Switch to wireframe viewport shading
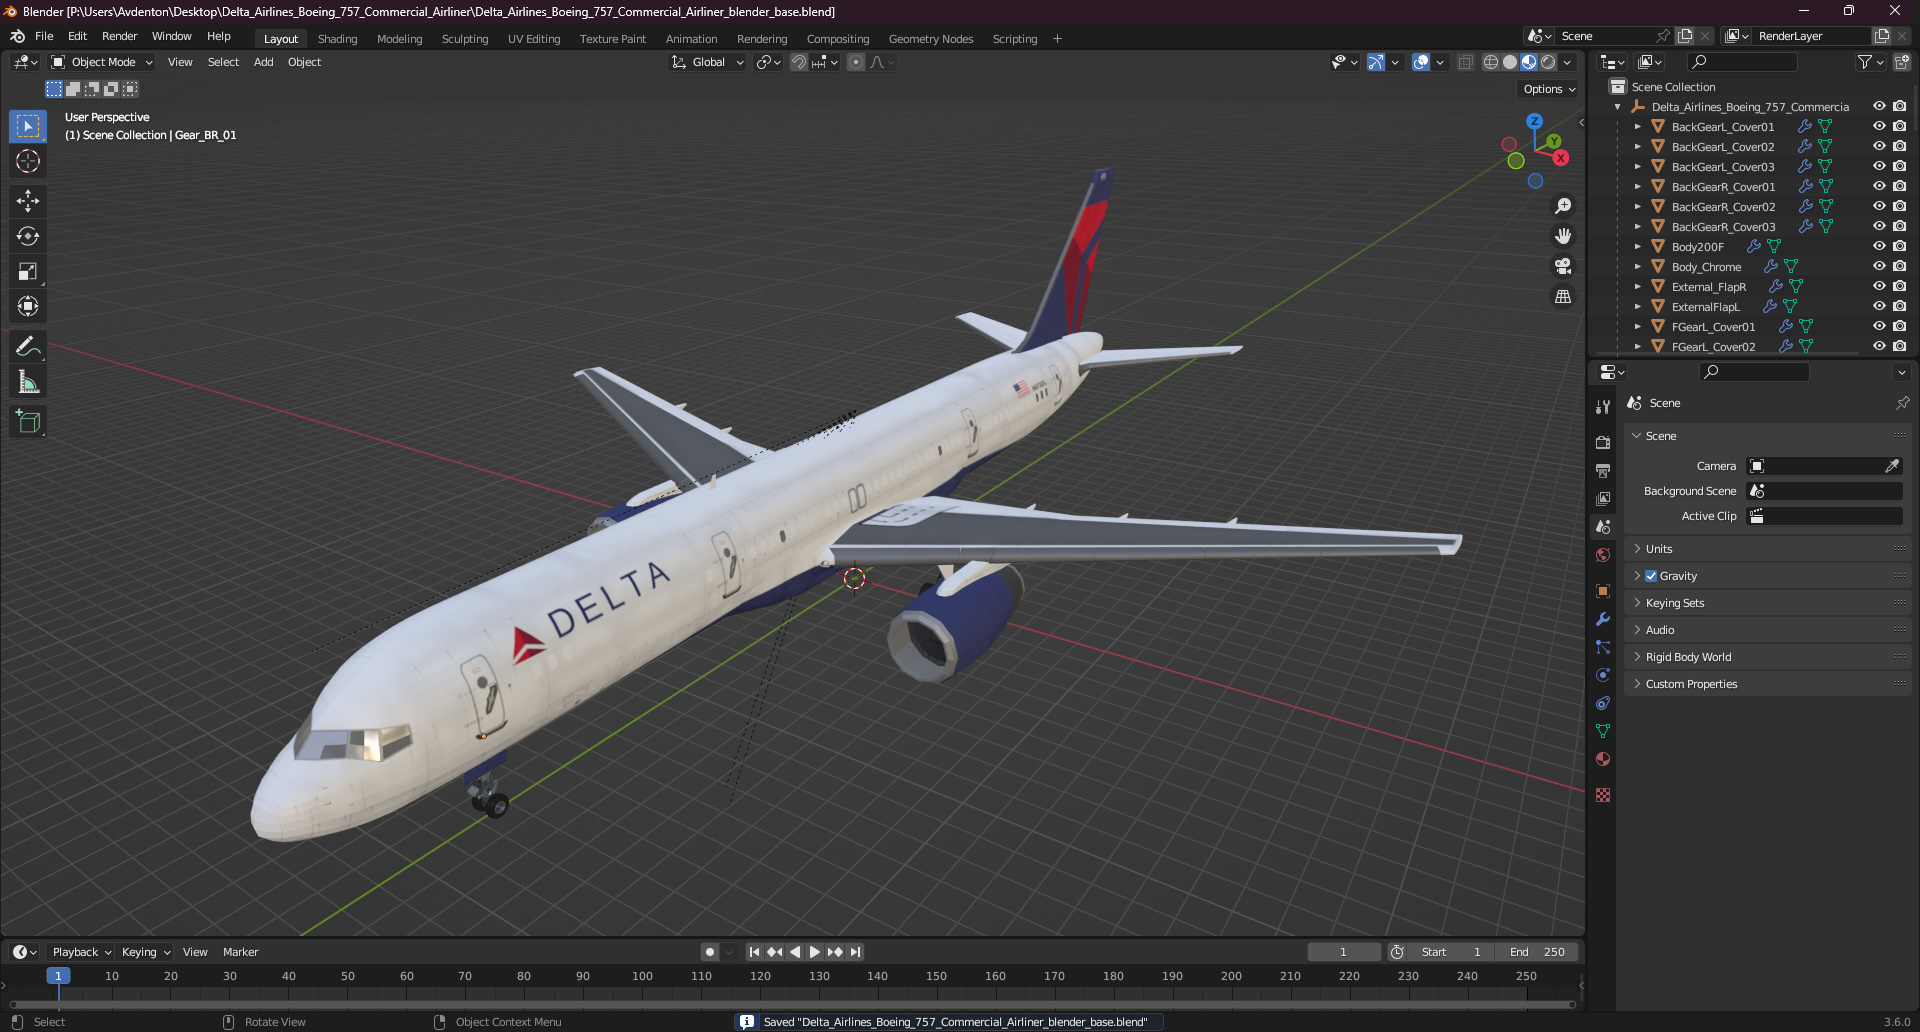This screenshot has width=1920, height=1032. (x=1491, y=62)
